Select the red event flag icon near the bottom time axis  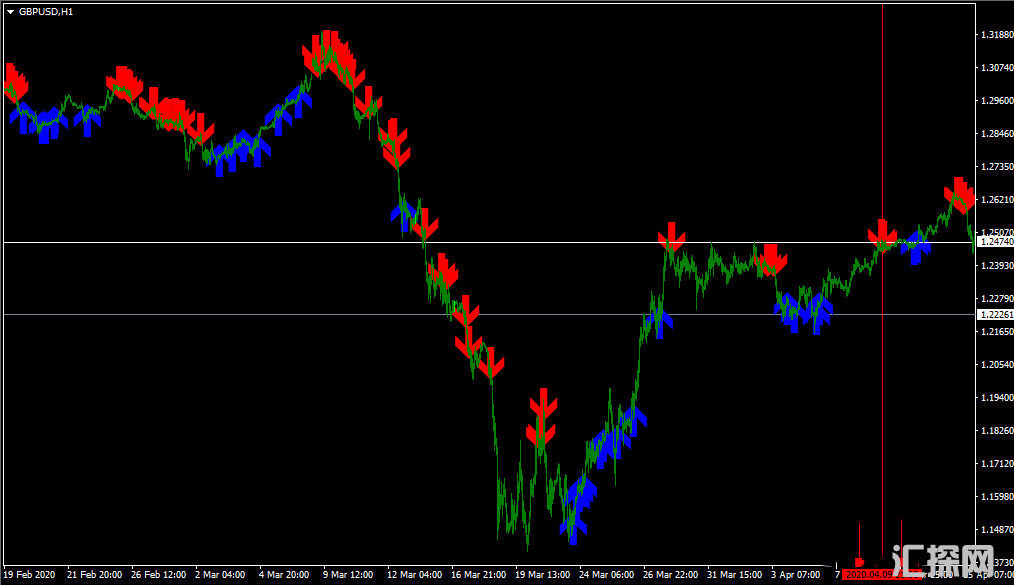point(859,562)
